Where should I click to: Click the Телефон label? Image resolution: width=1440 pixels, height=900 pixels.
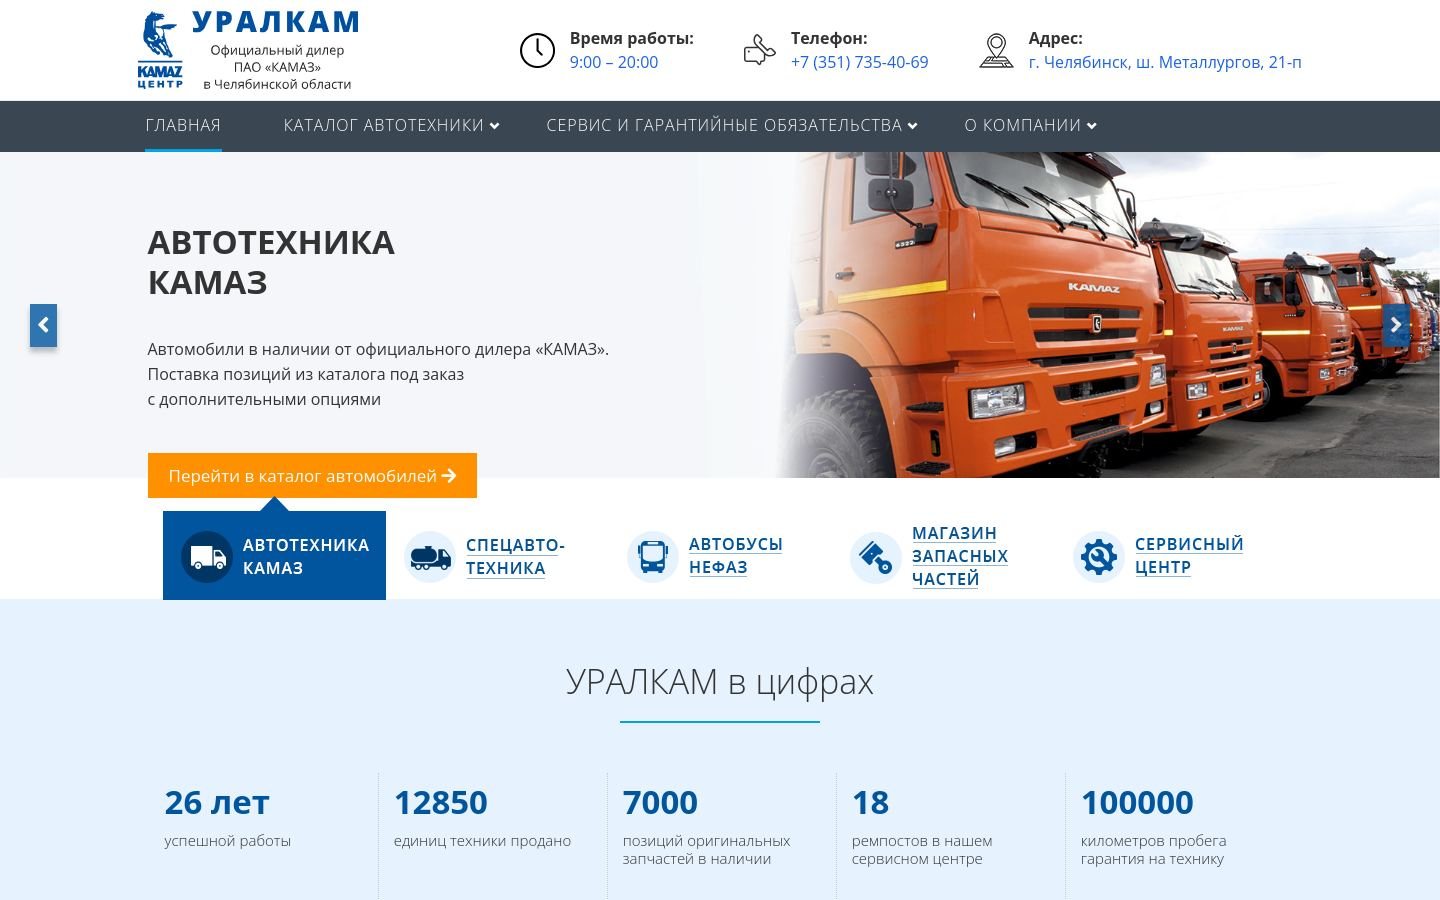click(x=829, y=38)
